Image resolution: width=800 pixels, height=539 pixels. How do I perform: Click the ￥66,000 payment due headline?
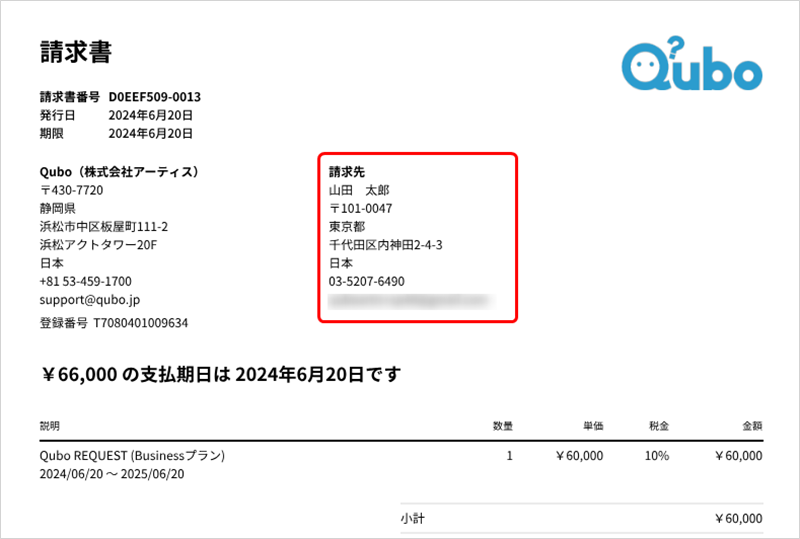(x=220, y=375)
